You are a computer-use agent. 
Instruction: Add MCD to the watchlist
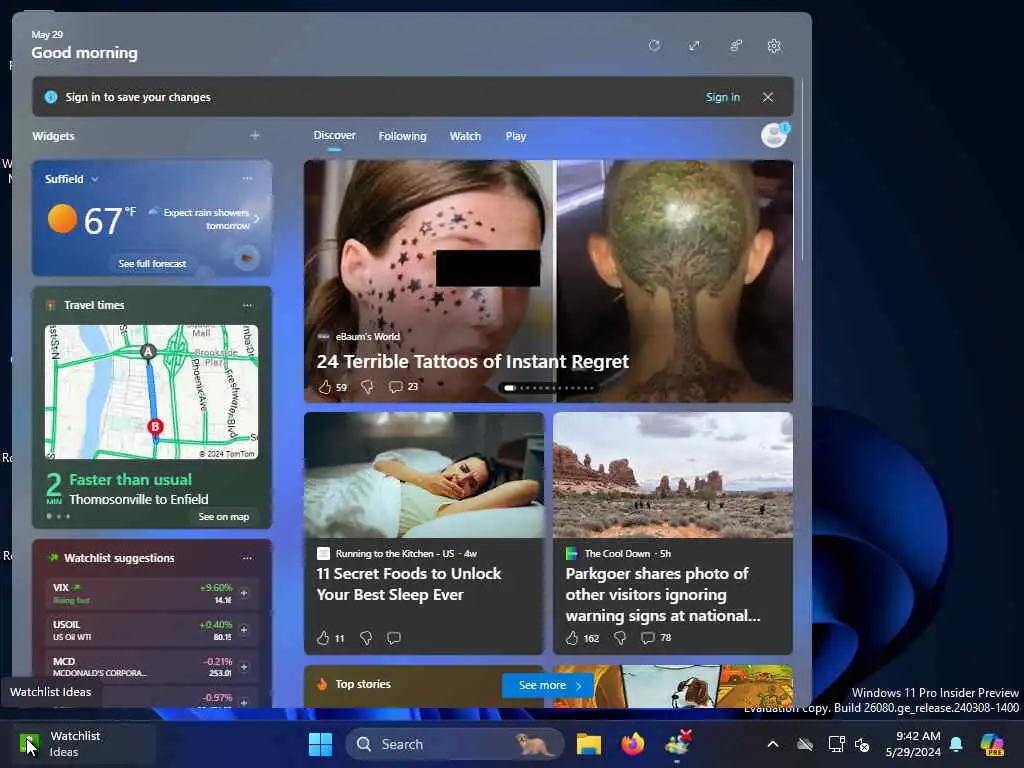point(244,667)
